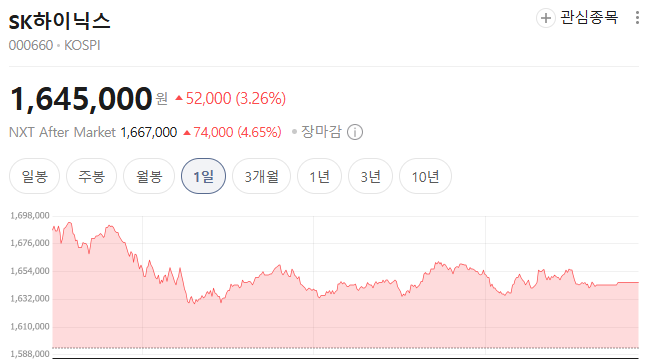Click the NXT After Market price 1,667,000

pyautogui.click(x=148, y=132)
